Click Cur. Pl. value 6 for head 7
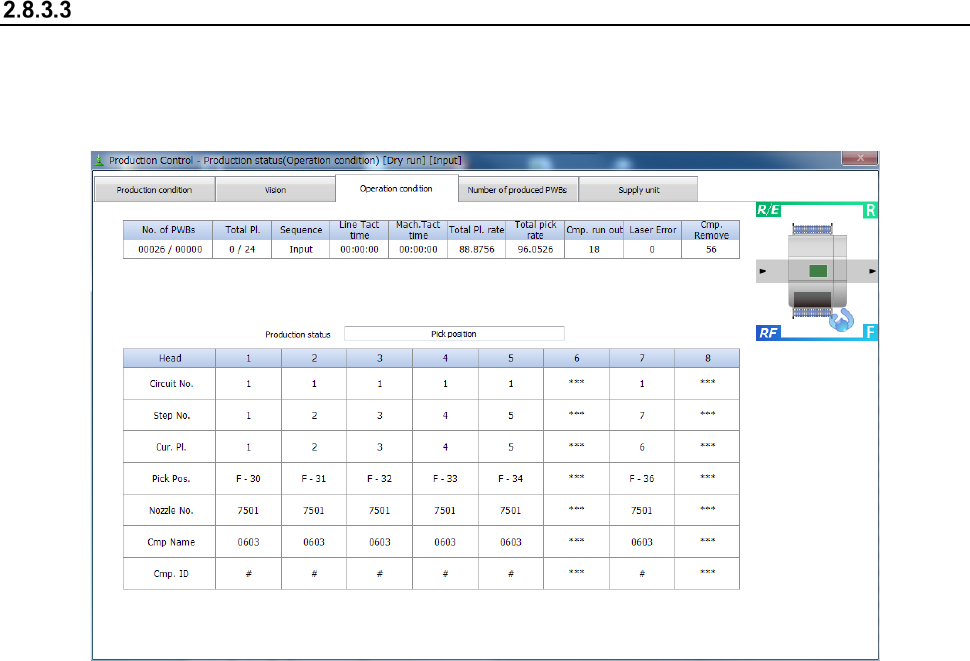 coord(642,447)
